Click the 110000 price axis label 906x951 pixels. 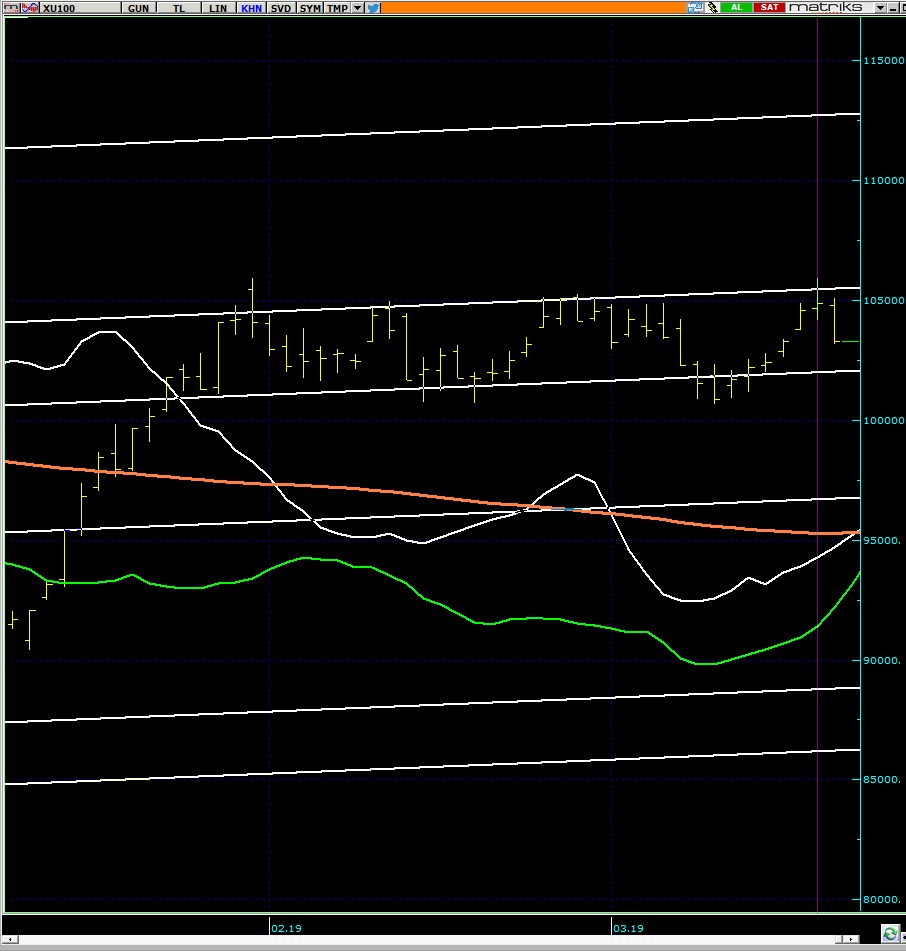tap(884, 181)
